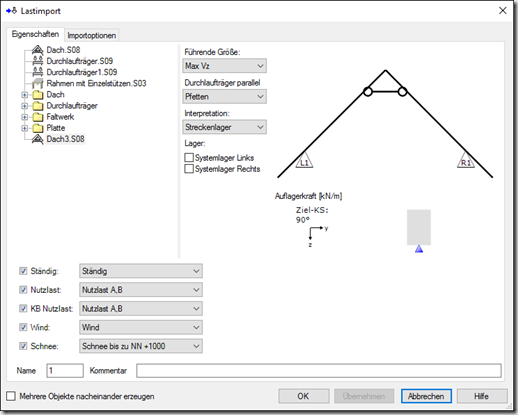Expand the Faltwerk folder node
The height and width of the screenshot is (415, 518).
click(24, 117)
